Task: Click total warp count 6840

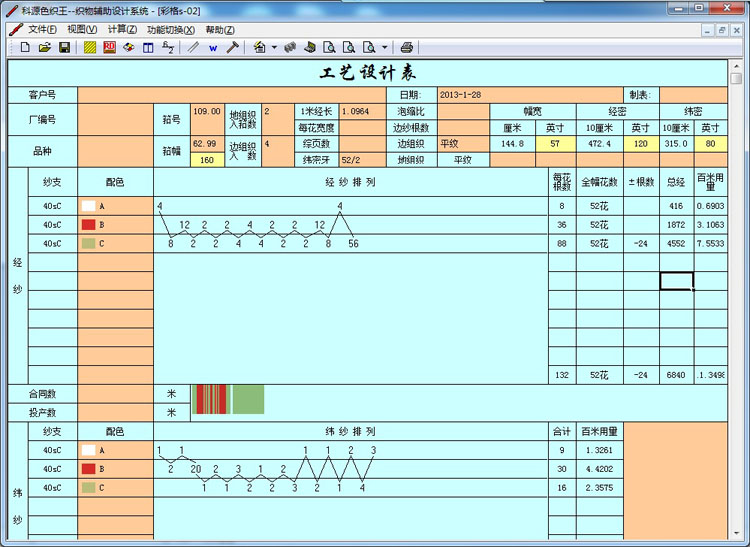Action: coord(676,375)
